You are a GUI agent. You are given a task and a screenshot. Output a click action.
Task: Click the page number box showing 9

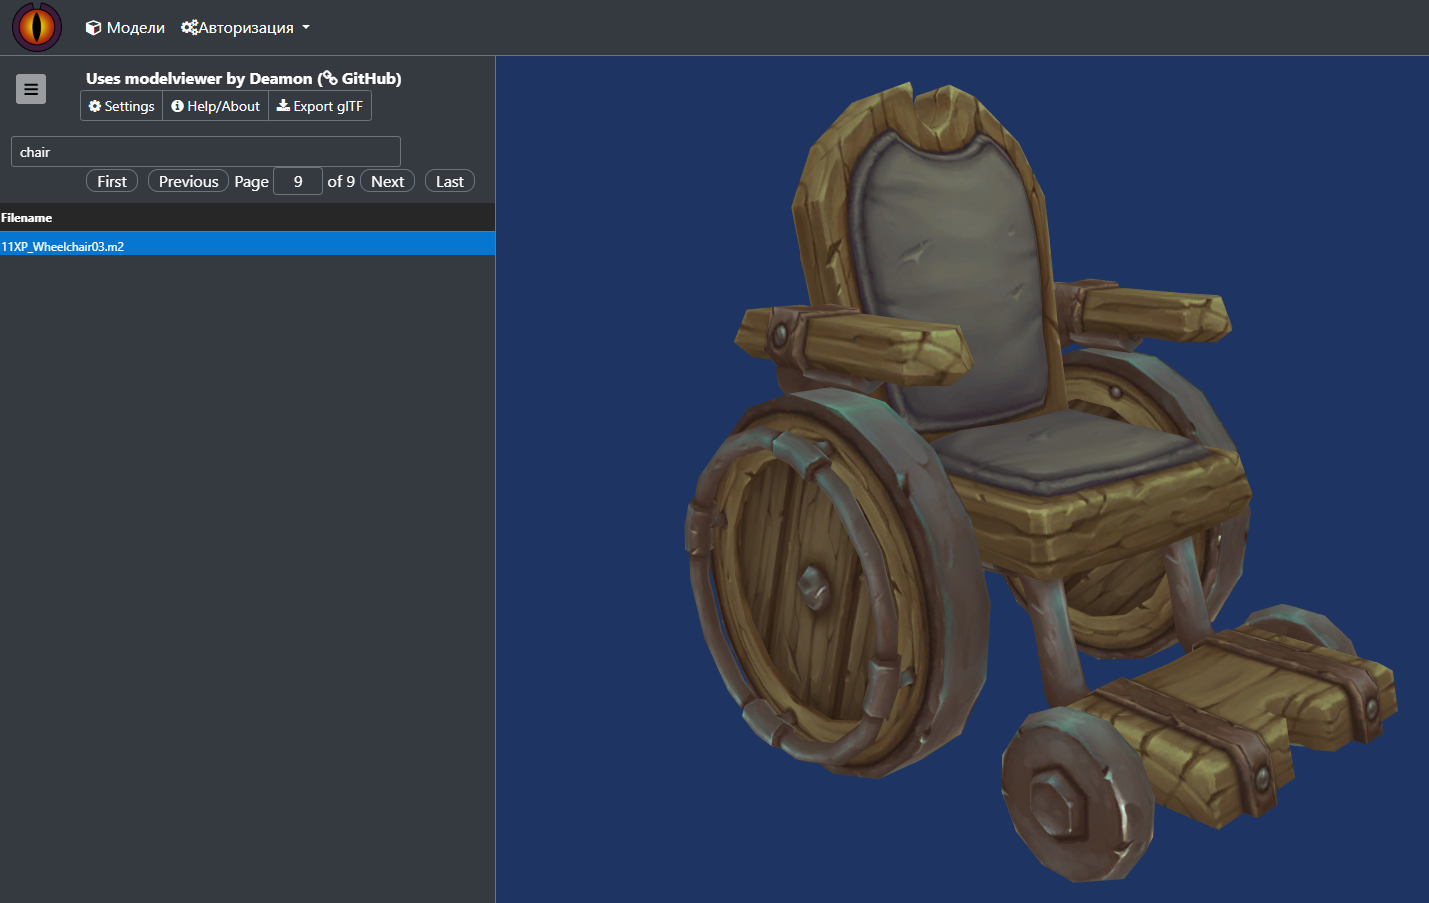pyautogui.click(x=298, y=181)
